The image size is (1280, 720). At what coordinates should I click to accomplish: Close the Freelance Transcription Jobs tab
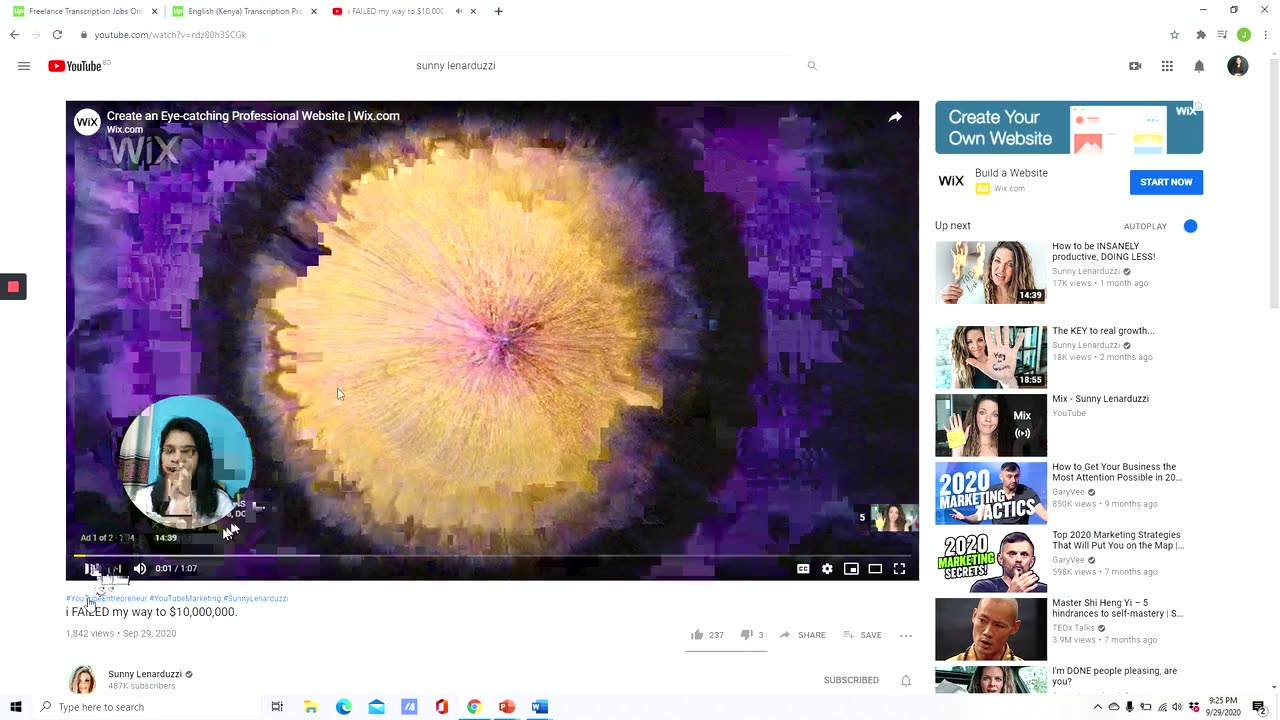coord(154,11)
